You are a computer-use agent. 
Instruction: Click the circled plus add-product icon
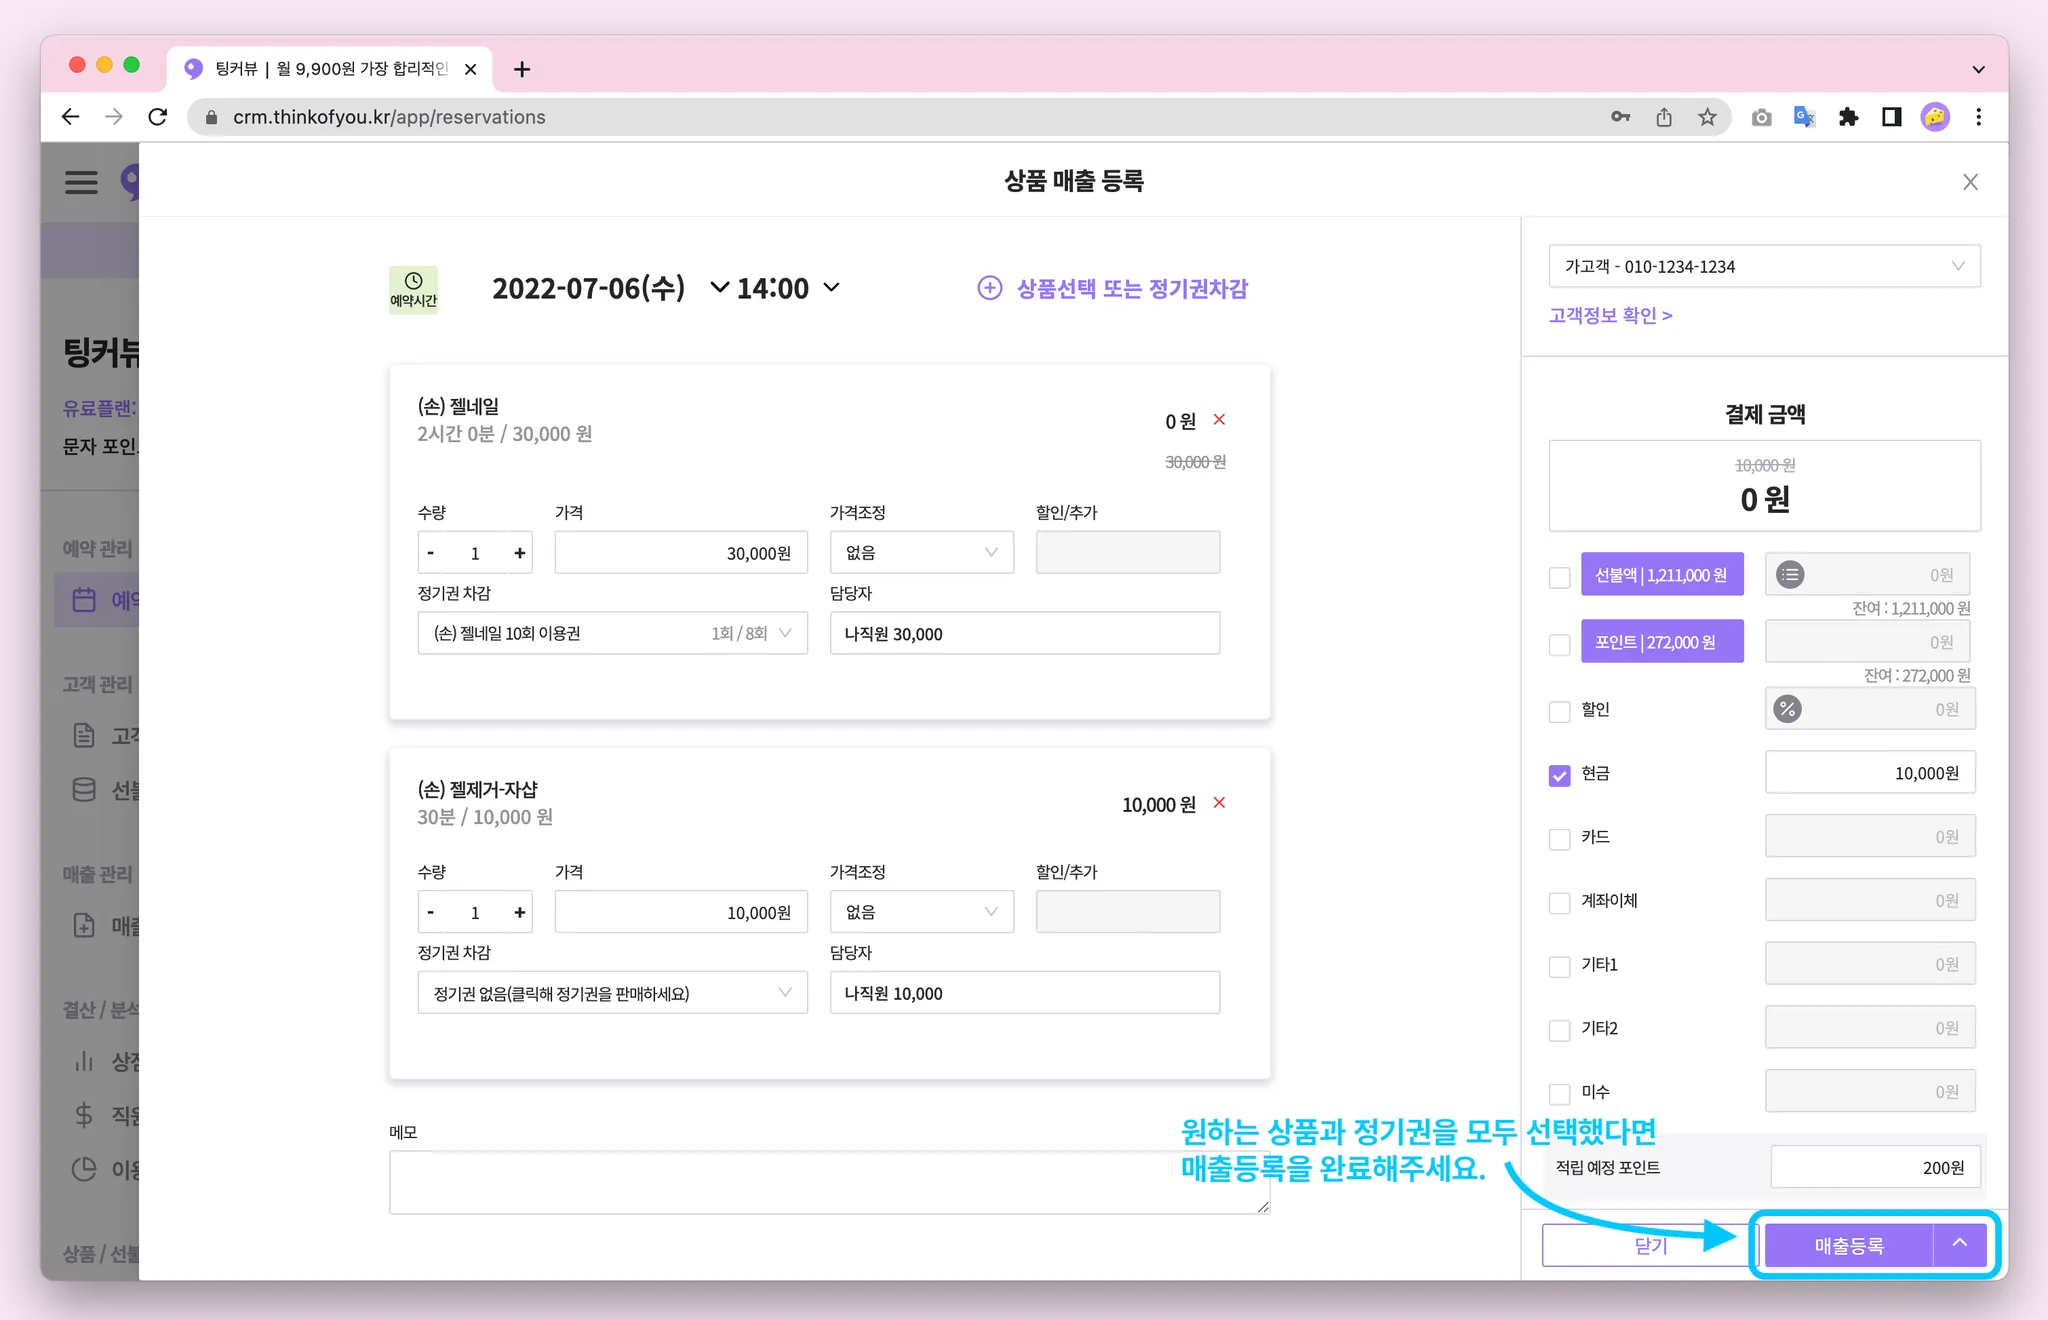pos(989,288)
